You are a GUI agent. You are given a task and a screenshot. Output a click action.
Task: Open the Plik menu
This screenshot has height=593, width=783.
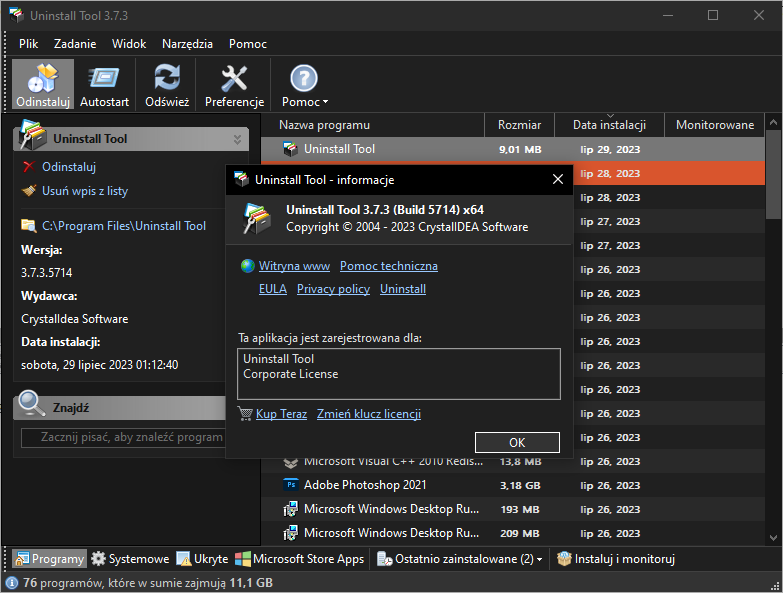[28, 44]
